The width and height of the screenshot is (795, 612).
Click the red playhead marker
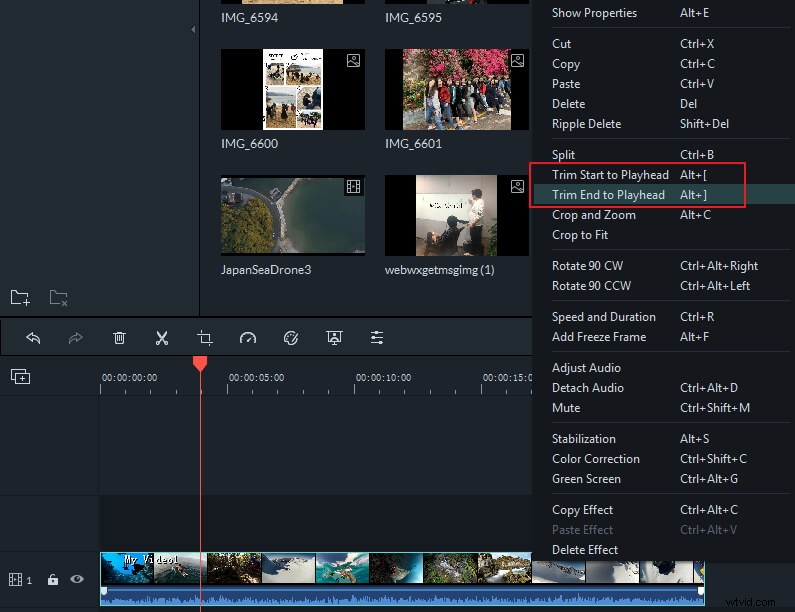[x=200, y=363]
